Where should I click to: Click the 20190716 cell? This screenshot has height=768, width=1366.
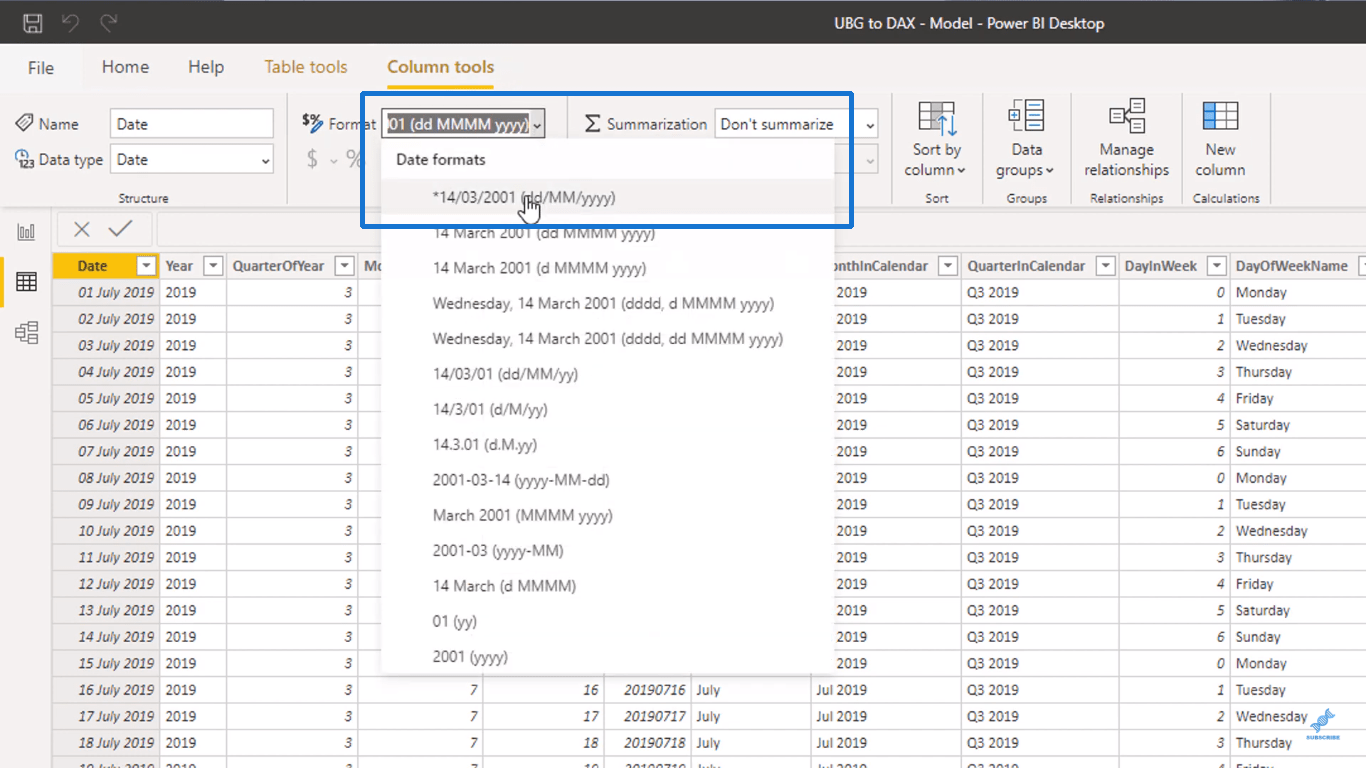click(x=647, y=690)
